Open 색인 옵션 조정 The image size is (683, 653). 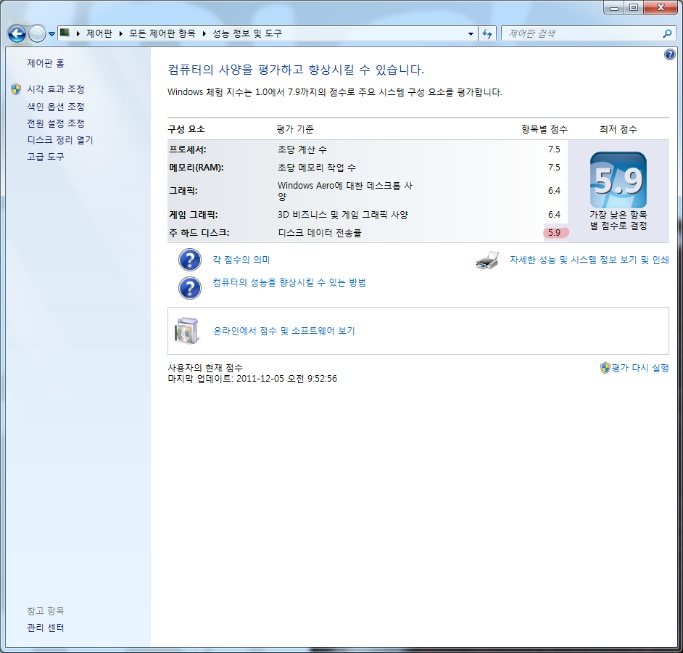pyautogui.click(x=56, y=107)
